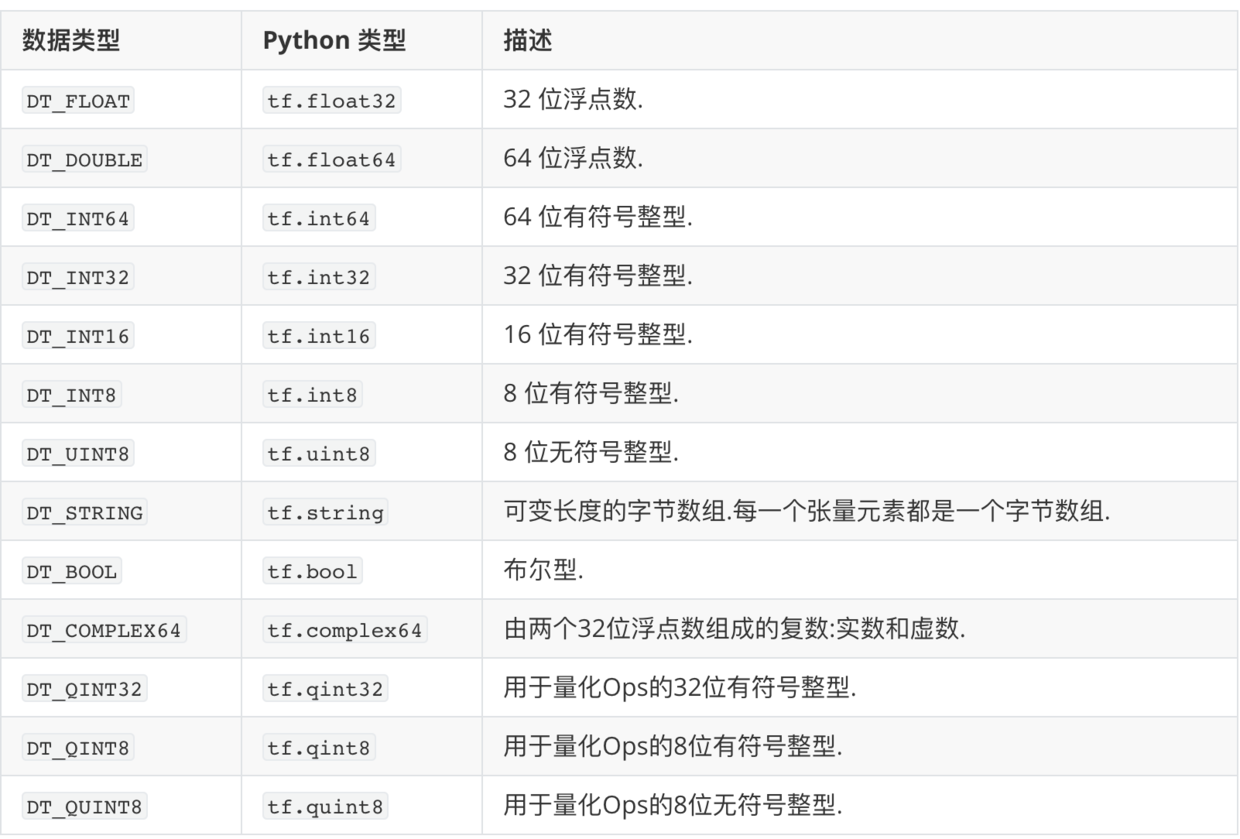
Task: Click the 可变长度的字节数组 description
Action: tap(808, 514)
